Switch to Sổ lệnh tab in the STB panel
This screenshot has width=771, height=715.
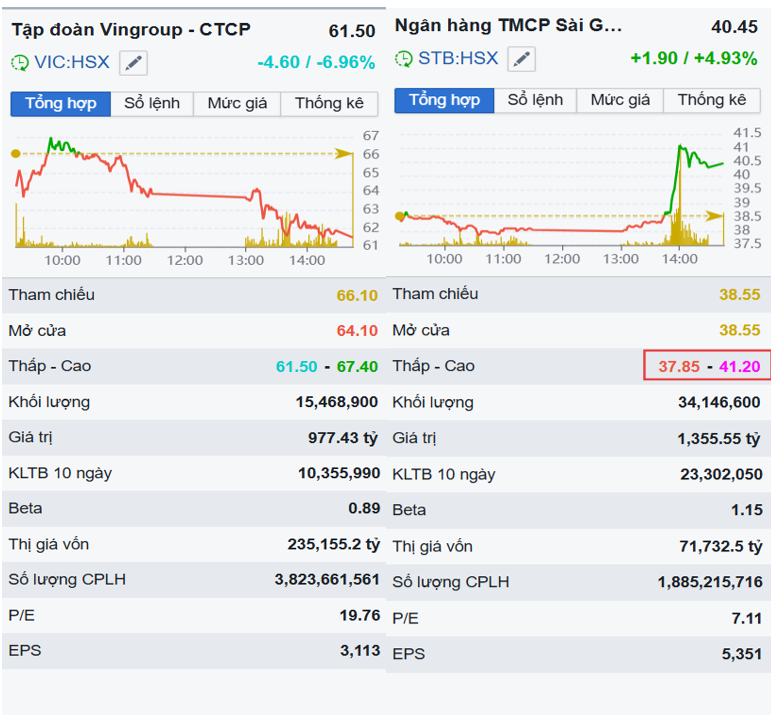point(535,100)
